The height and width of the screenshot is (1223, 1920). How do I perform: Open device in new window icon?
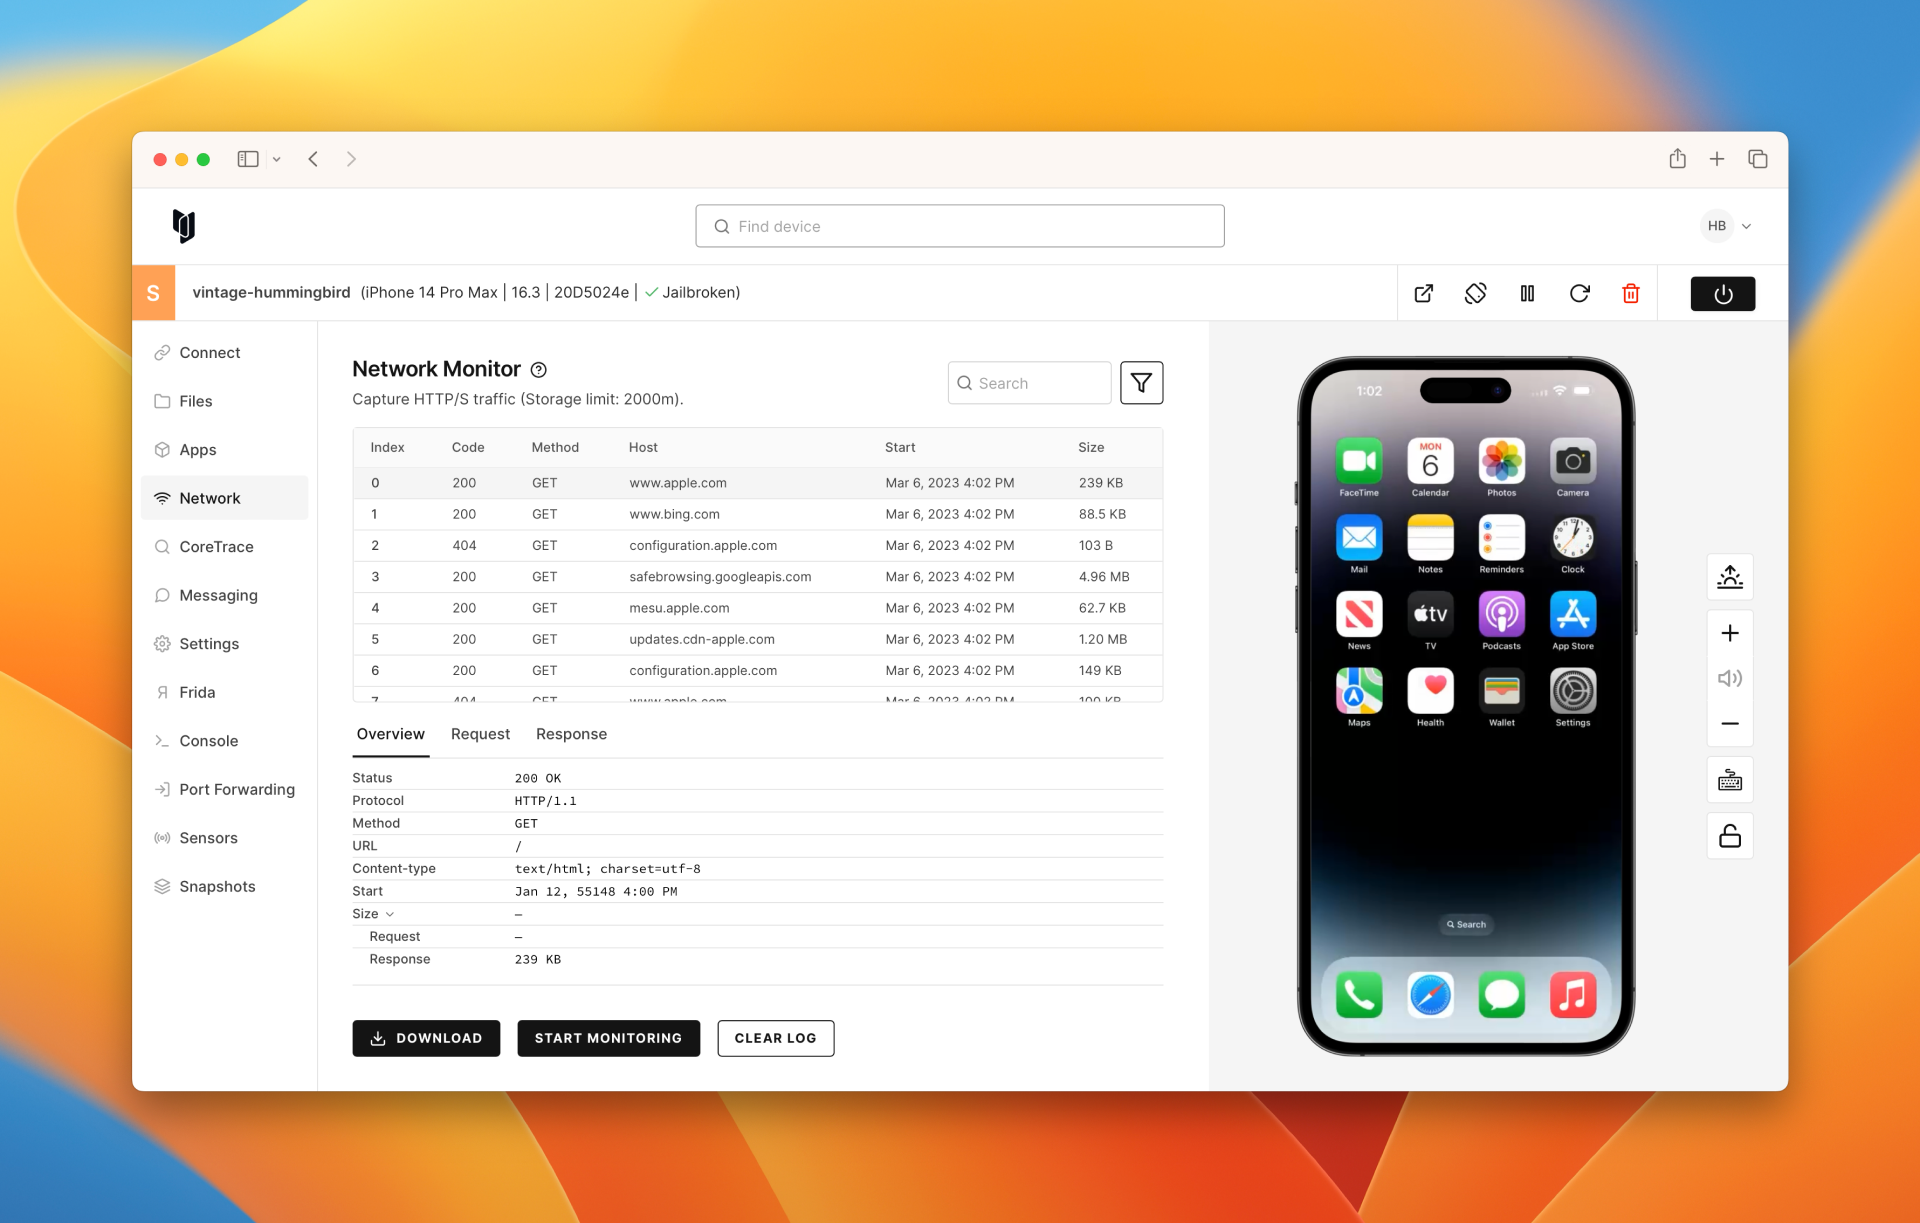pos(1423,293)
